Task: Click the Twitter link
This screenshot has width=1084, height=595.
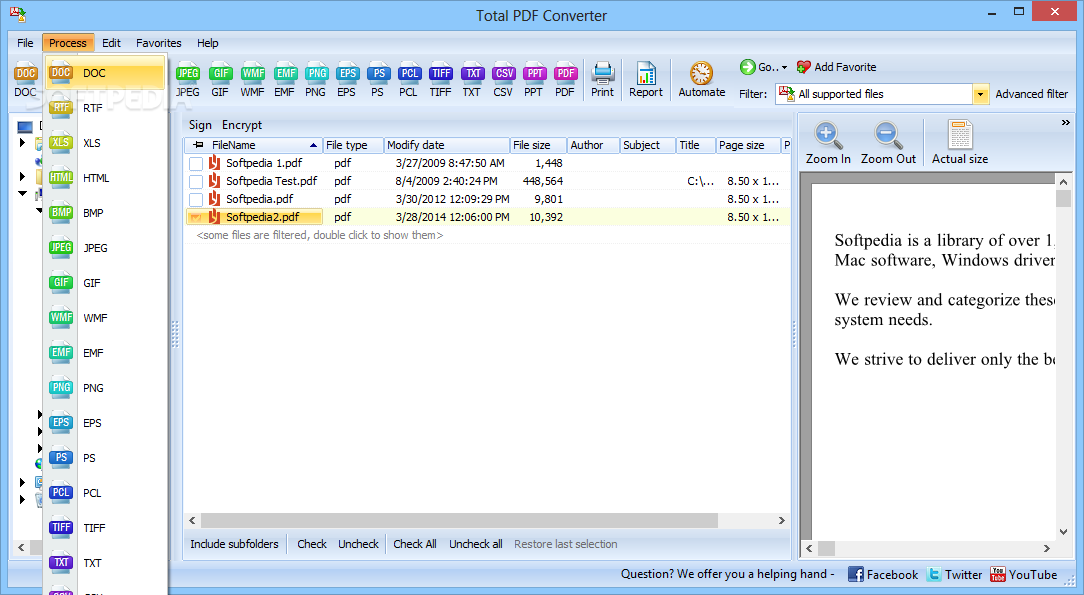Action: click(x=955, y=574)
